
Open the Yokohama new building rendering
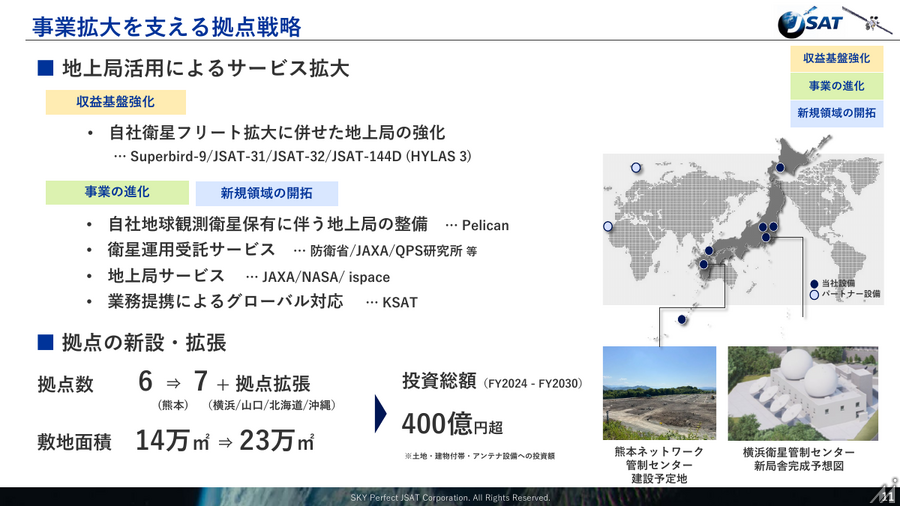[x=803, y=393]
